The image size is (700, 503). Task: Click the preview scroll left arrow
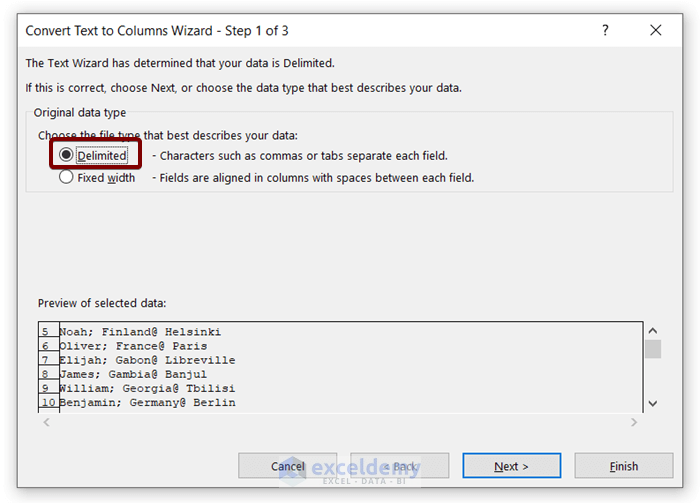46,422
